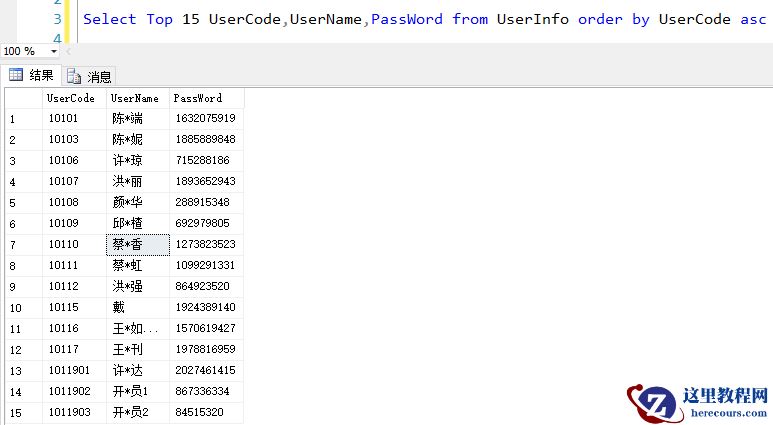Click the PassWord column header

[198, 98]
